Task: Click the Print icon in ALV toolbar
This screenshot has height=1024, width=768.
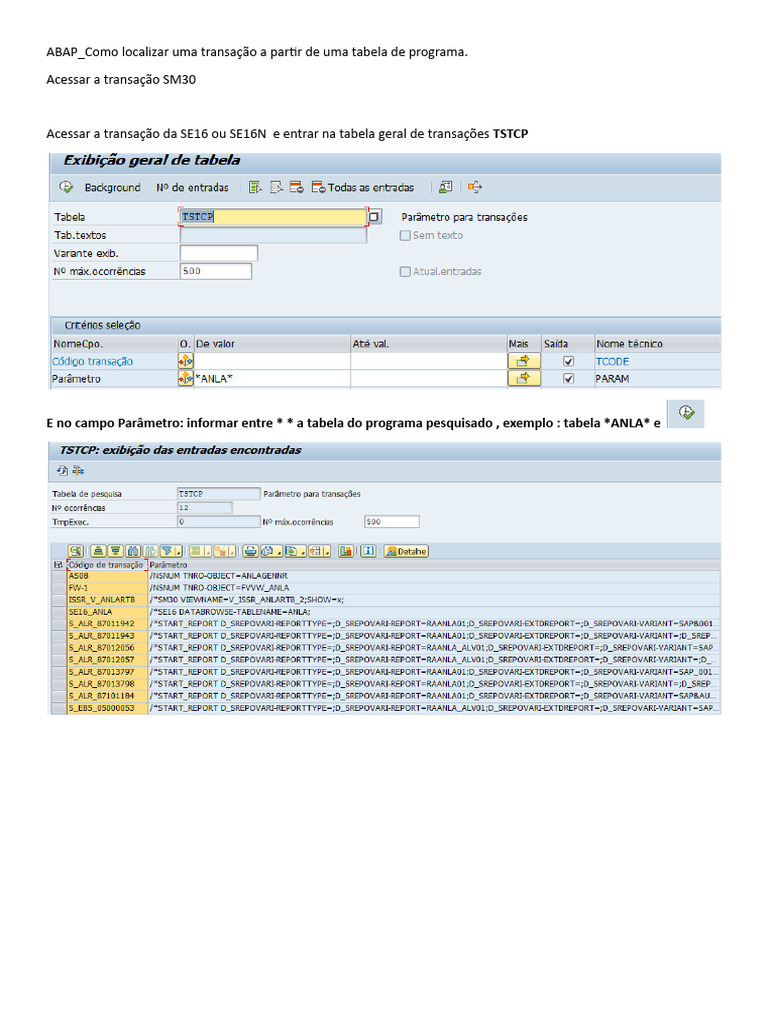Action: pyautogui.click(x=250, y=551)
